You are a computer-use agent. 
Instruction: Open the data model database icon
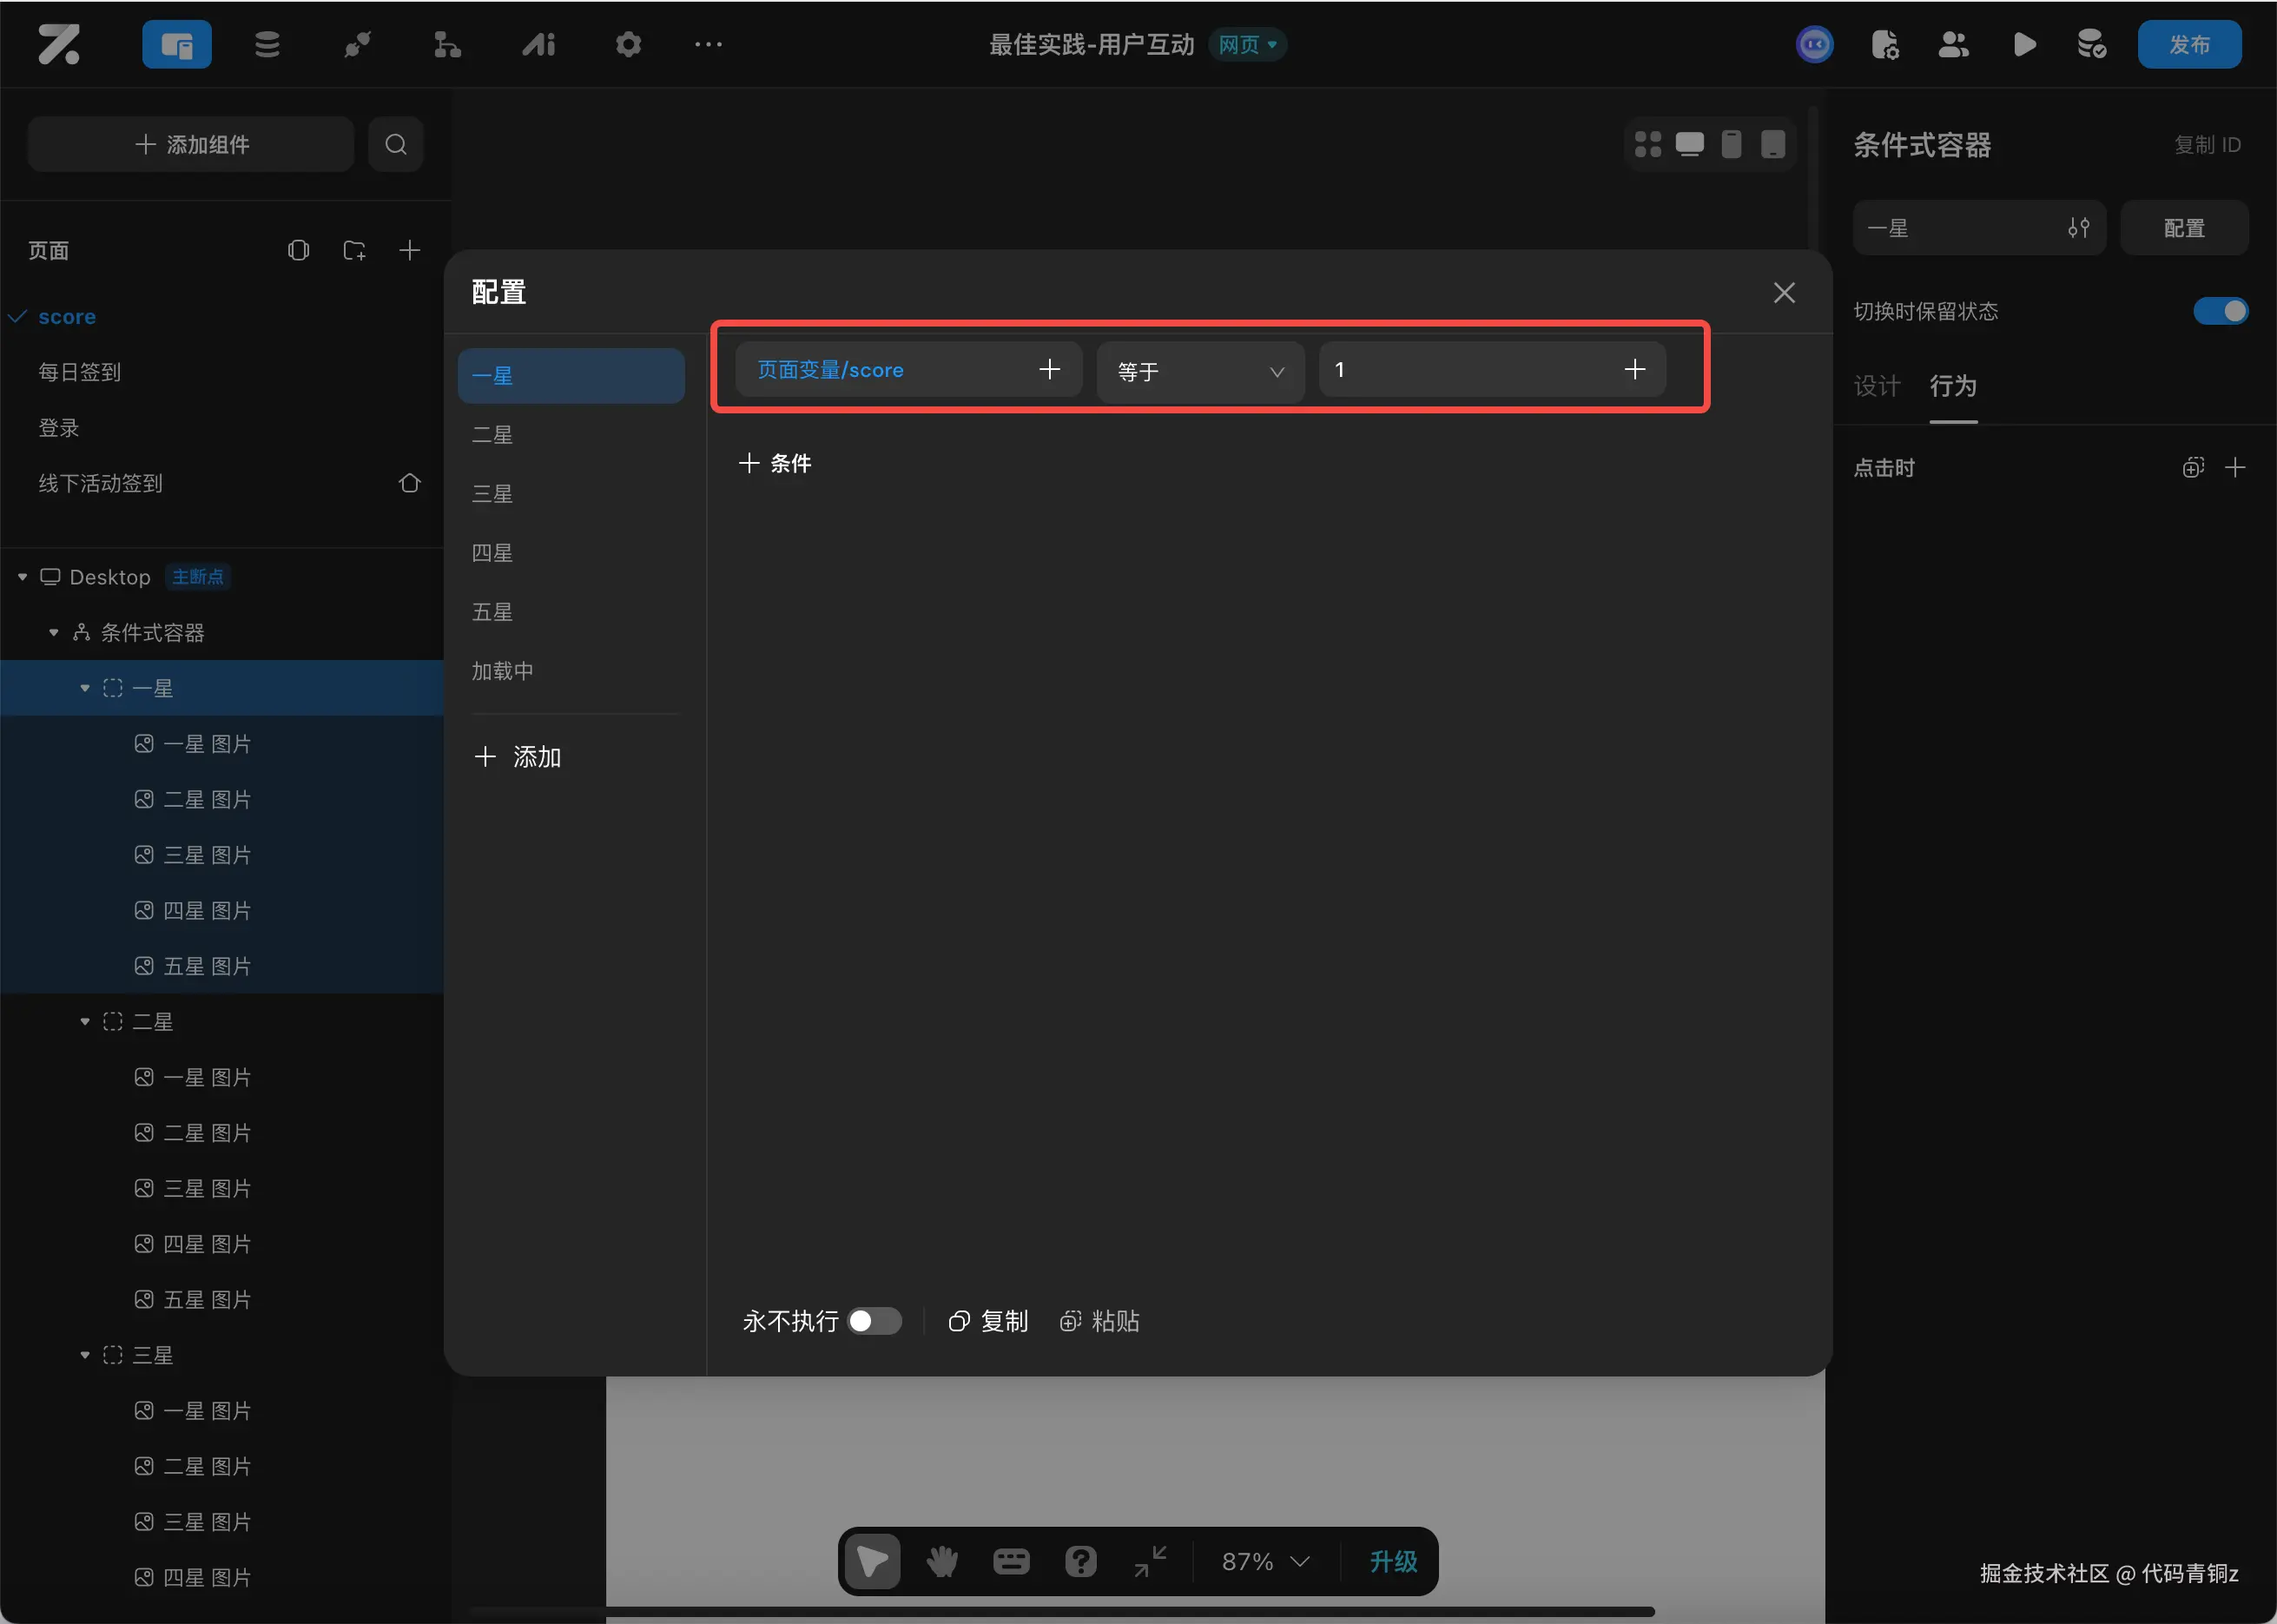click(267, 44)
